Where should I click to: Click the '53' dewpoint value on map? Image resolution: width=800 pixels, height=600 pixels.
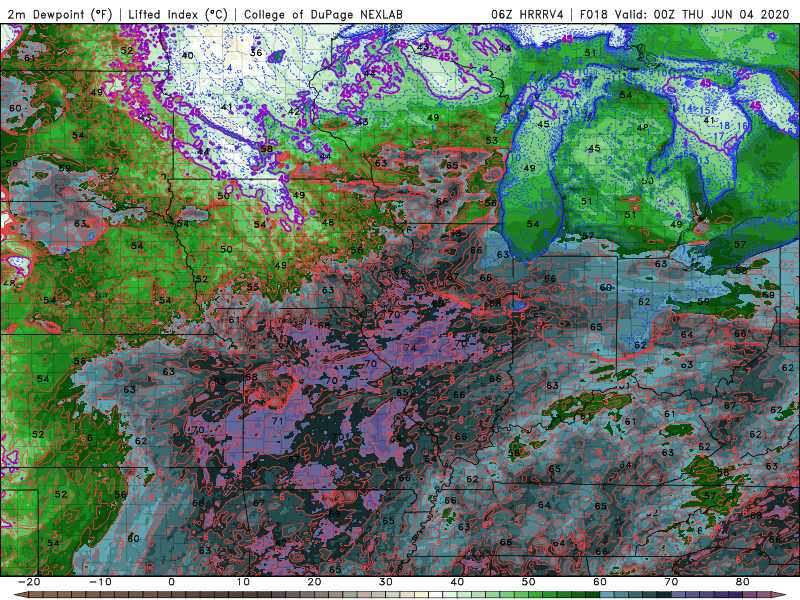(x=491, y=141)
